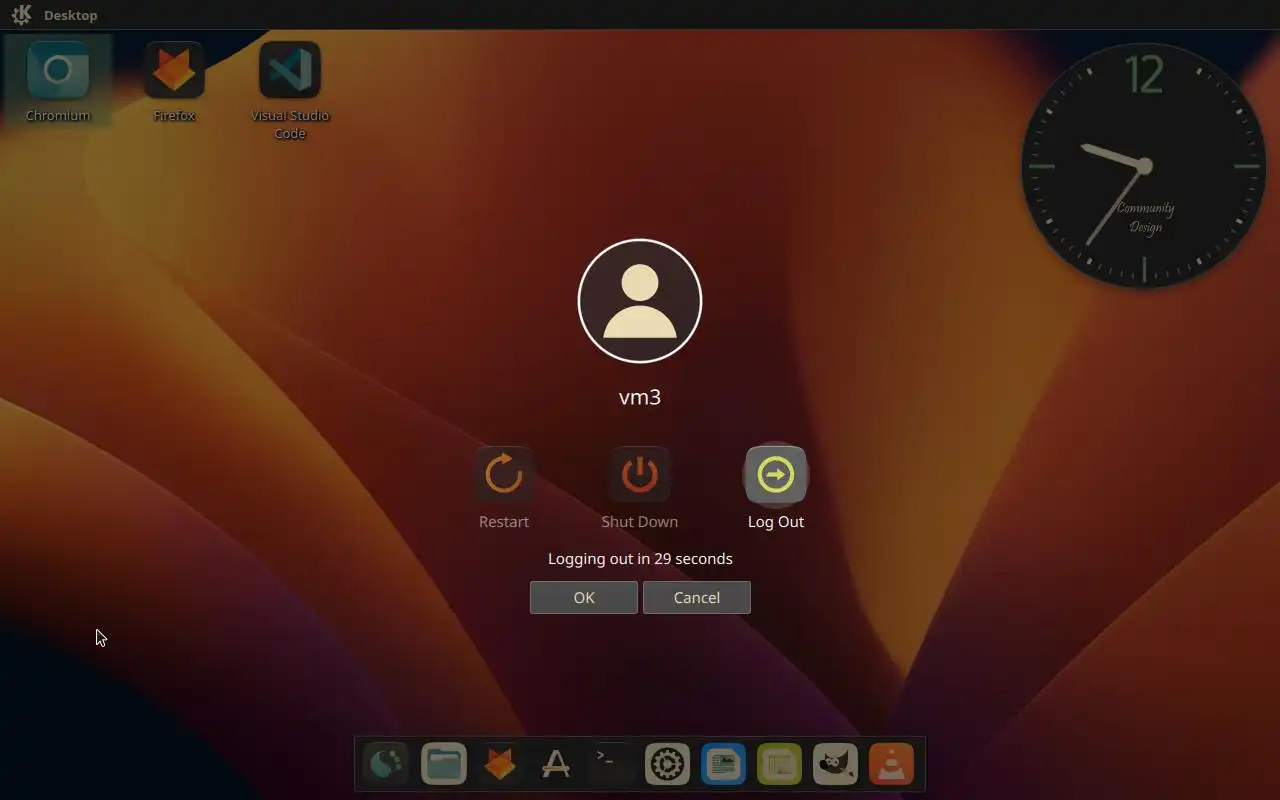Launch VLC media player from the dock

click(891, 765)
